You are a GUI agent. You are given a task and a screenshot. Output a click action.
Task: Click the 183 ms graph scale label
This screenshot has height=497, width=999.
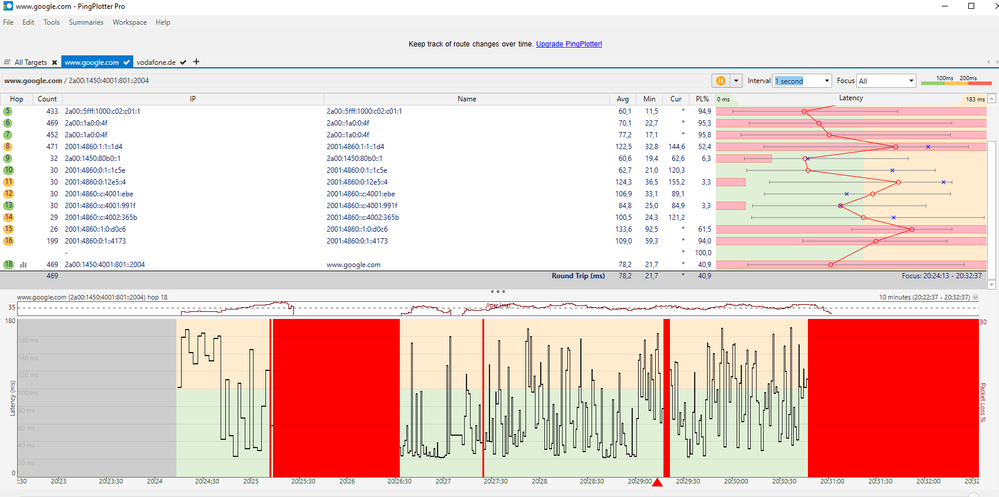point(975,99)
